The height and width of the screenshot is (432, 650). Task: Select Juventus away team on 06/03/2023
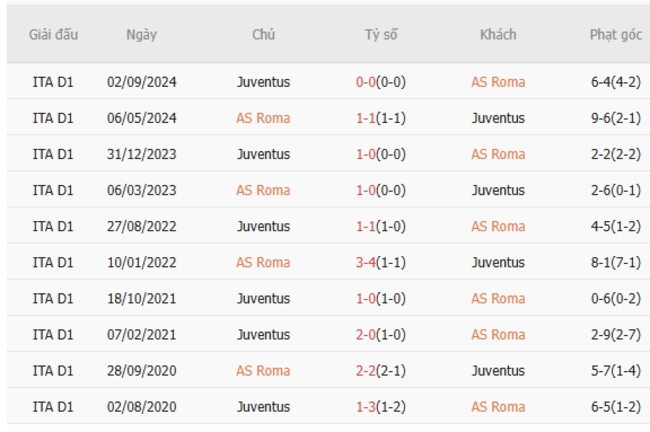[498, 190]
